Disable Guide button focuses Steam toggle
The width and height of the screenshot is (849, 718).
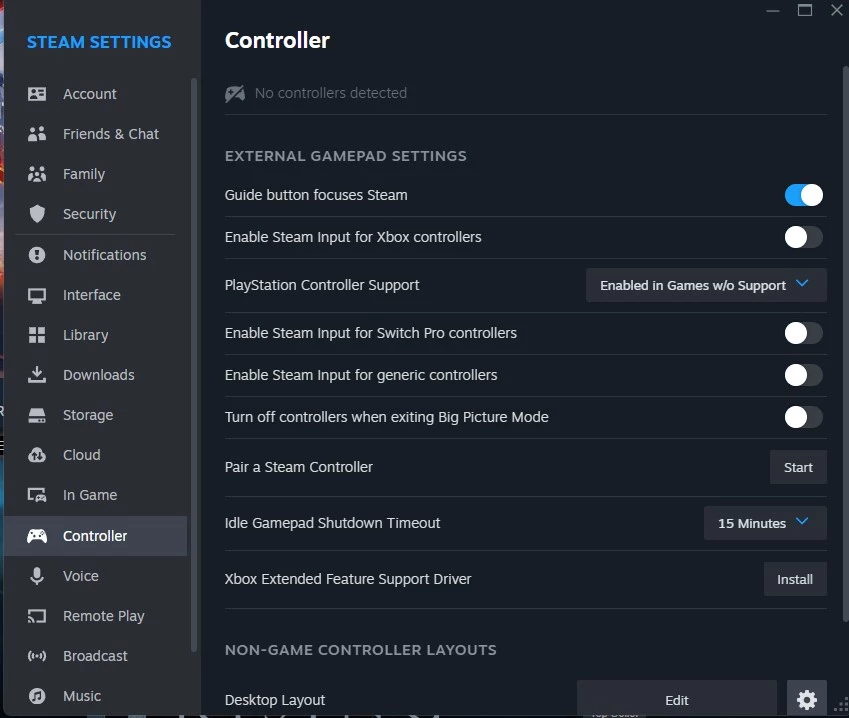(x=804, y=195)
